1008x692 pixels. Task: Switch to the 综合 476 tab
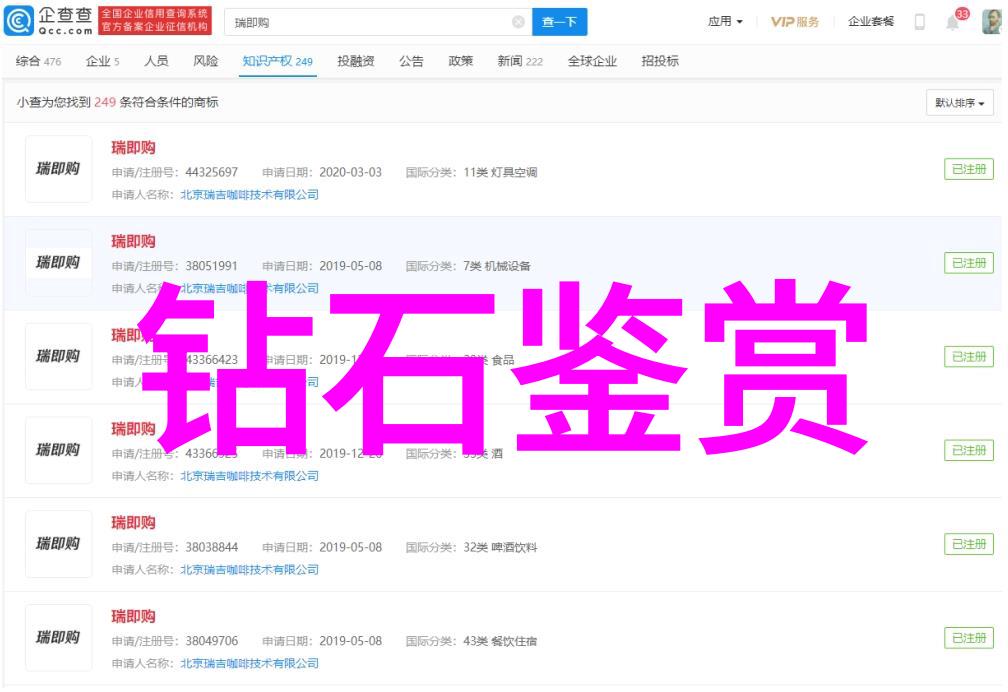tap(39, 61)
